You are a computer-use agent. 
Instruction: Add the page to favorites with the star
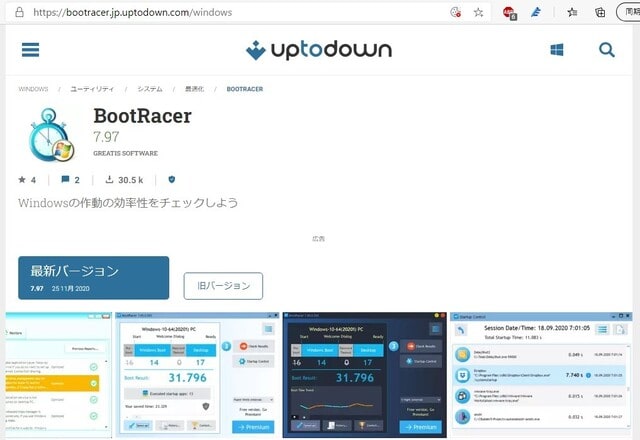point(478,12)
